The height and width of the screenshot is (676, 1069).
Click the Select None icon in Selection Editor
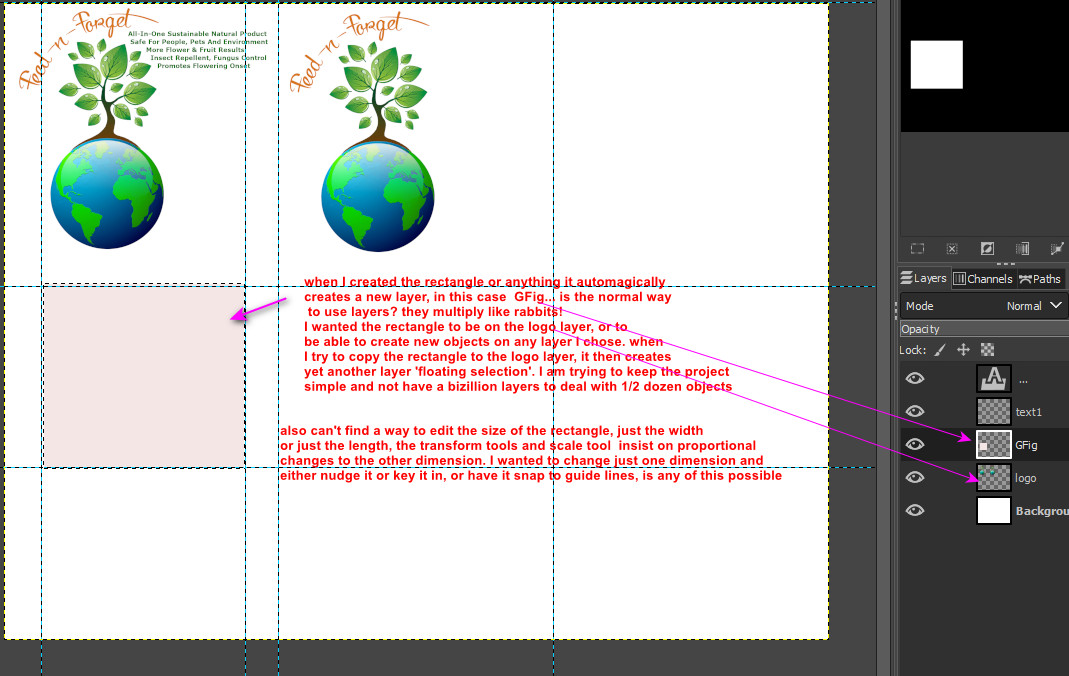tap(952, 249)
